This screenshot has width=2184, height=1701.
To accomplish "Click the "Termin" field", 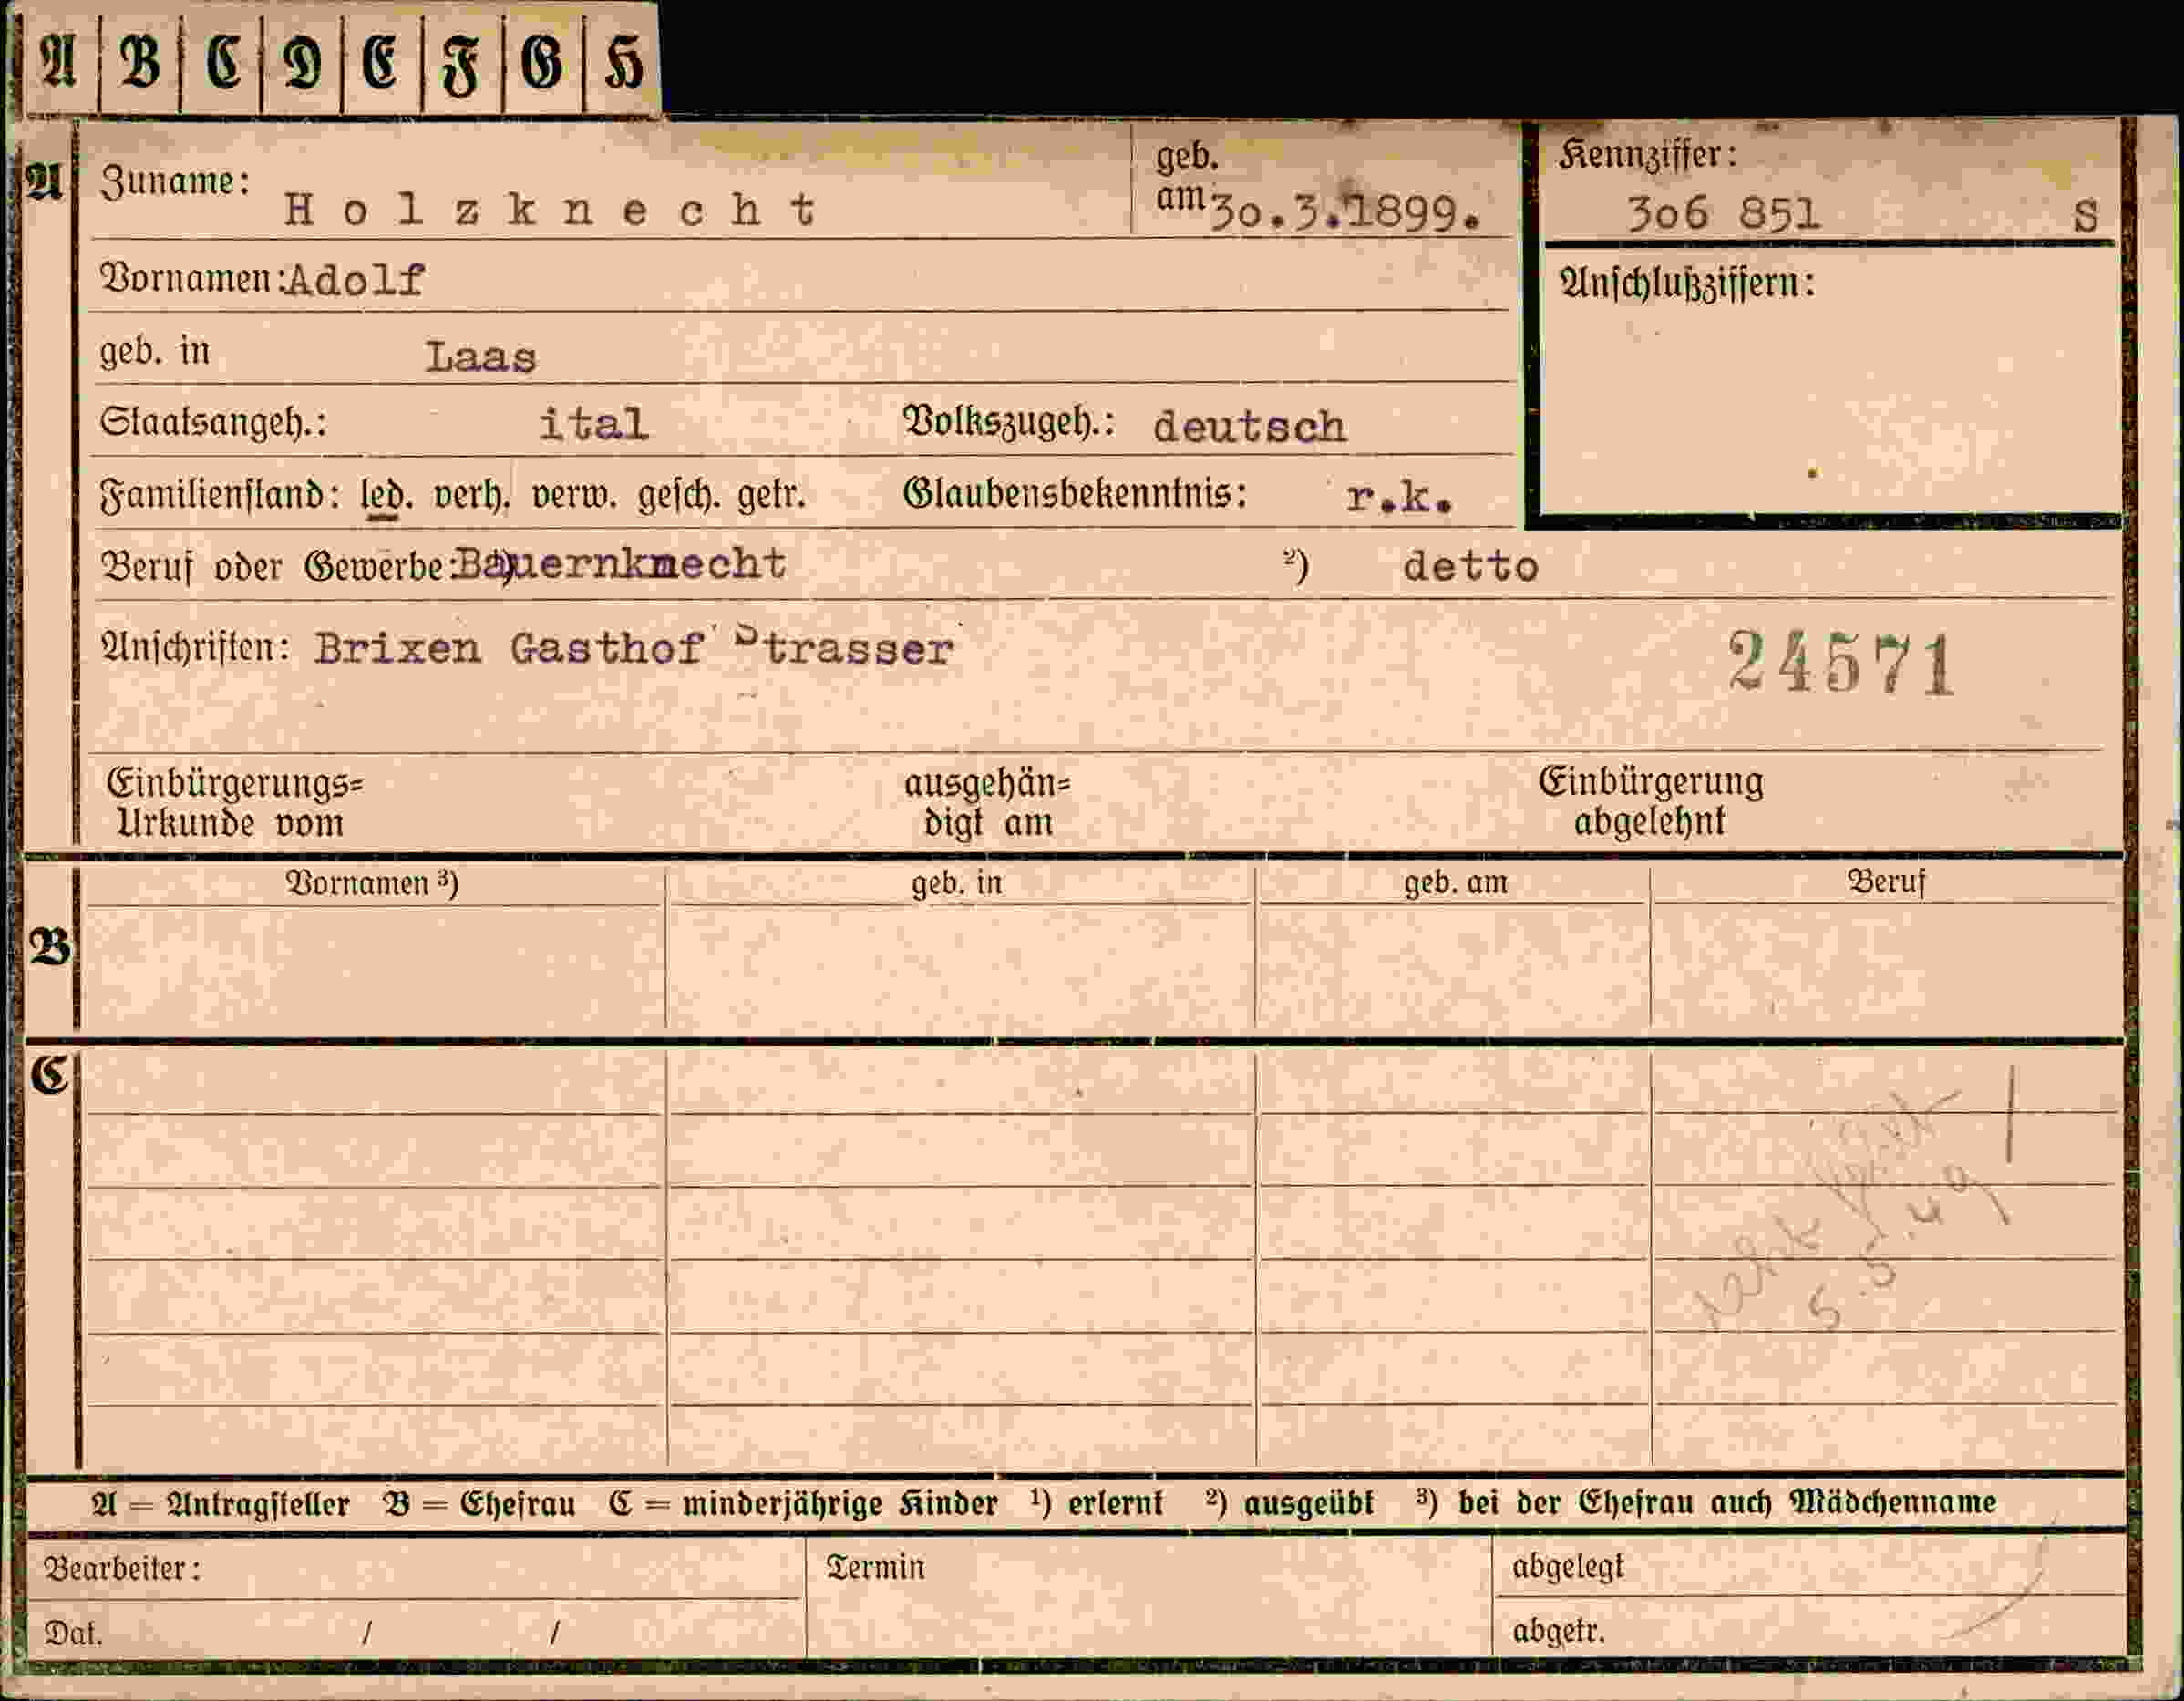I will 1149,1598.
